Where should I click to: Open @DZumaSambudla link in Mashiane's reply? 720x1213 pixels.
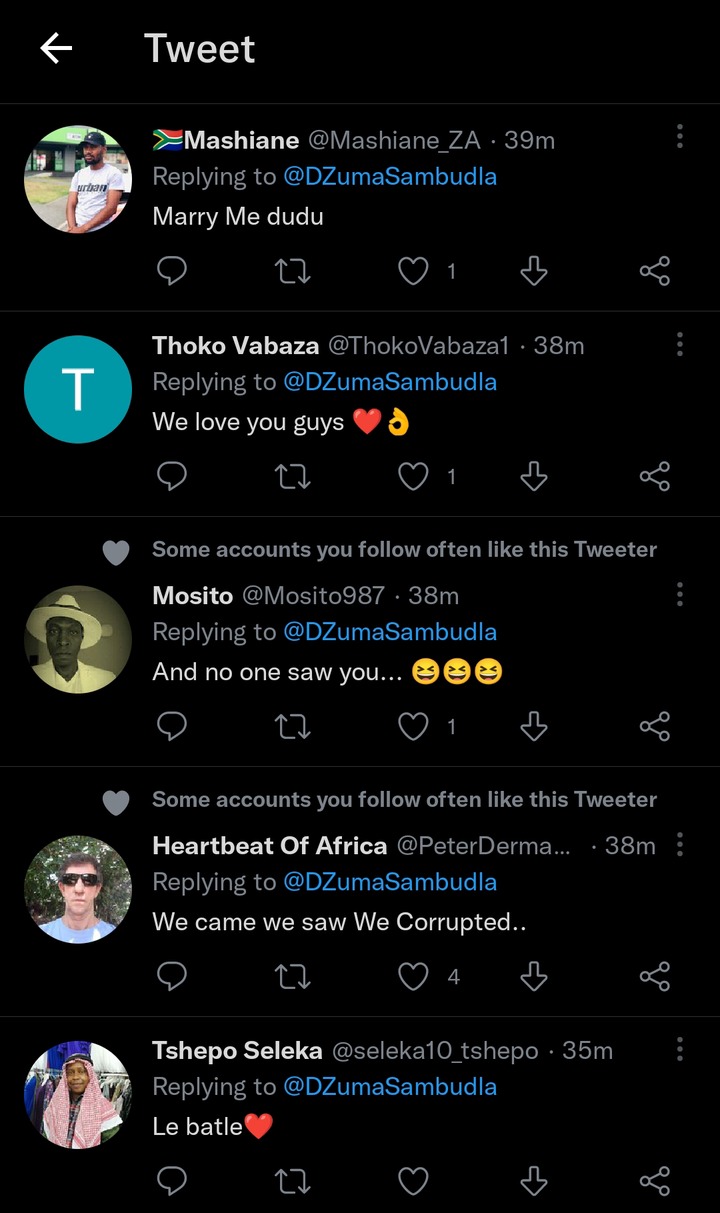390,177
